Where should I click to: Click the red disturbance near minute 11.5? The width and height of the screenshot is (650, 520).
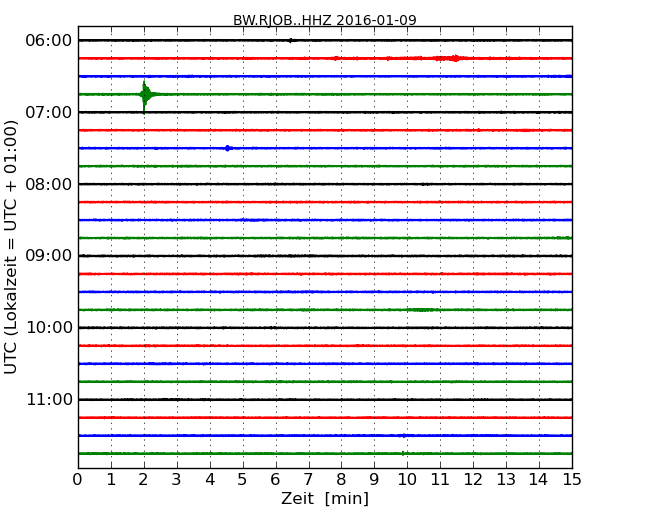coord(450,58)
